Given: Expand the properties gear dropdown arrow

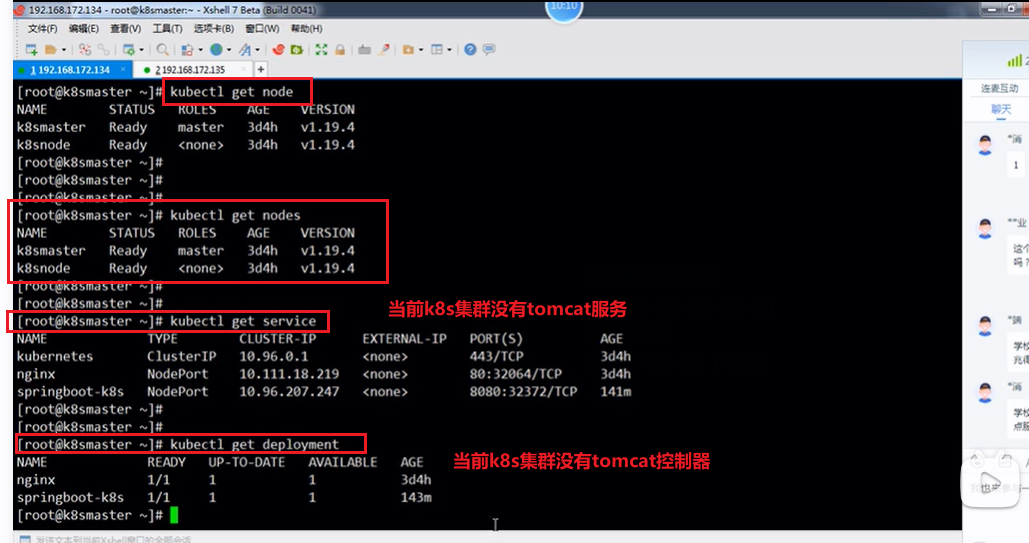Looking at the screenshot, I should [x=141, y=49].
